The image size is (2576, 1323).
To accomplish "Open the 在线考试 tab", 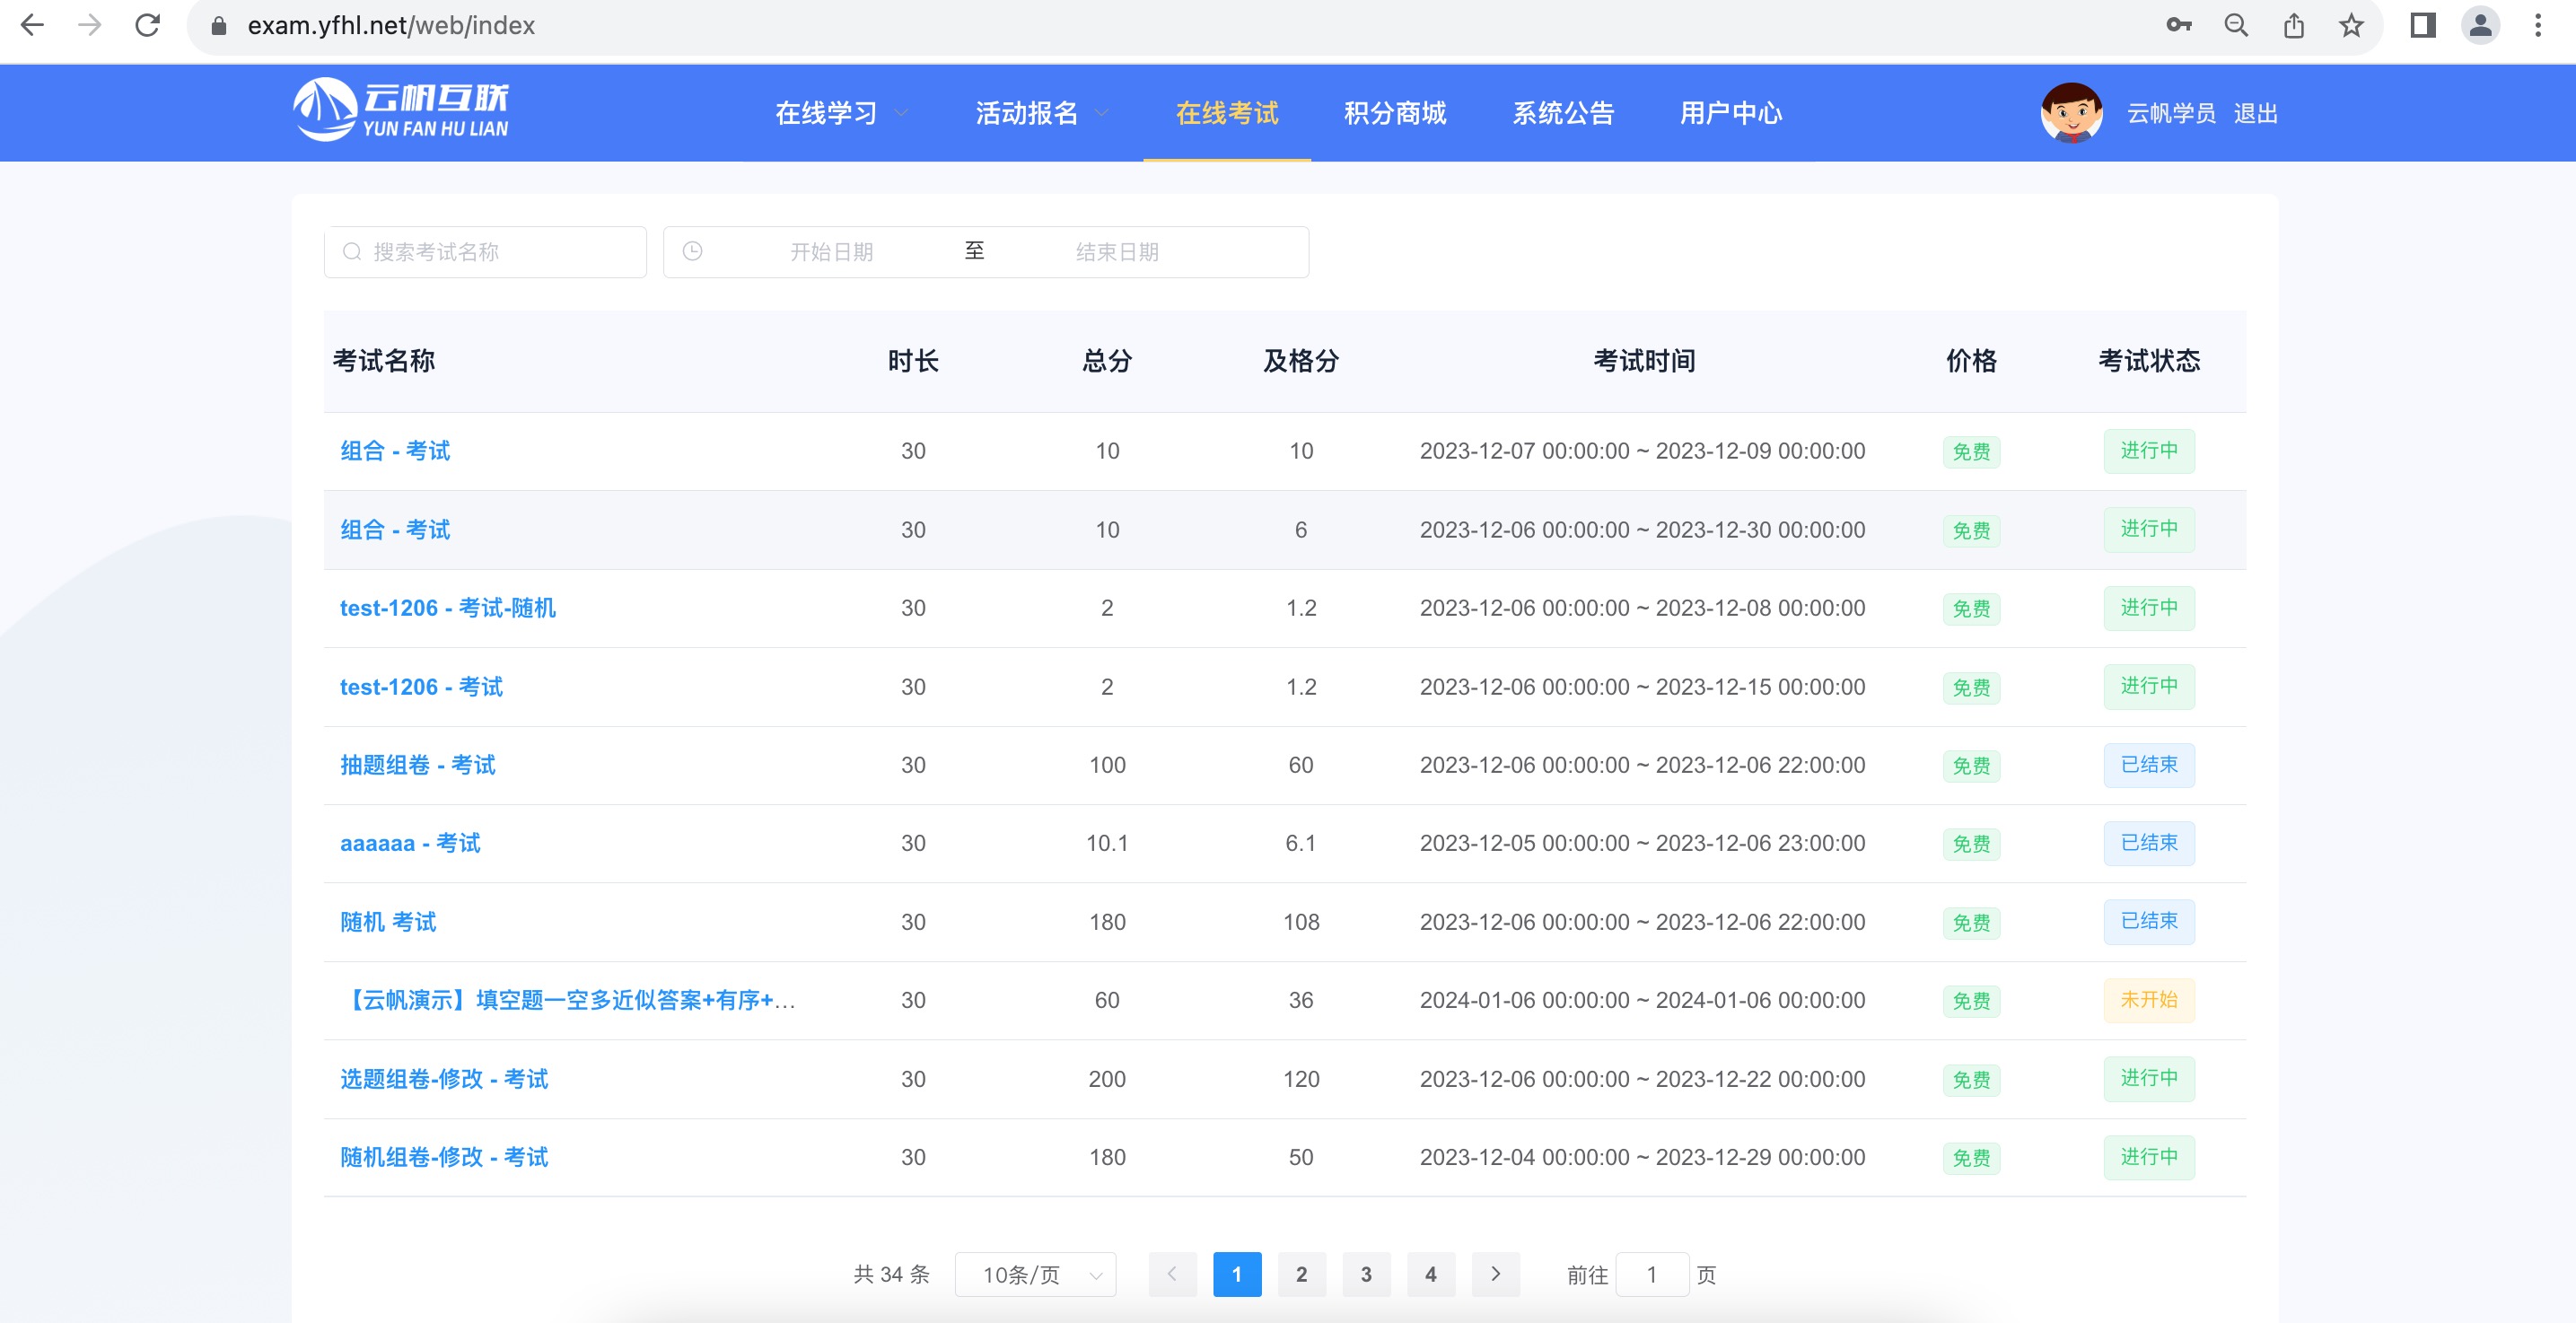I will (x=1227, y=113).
